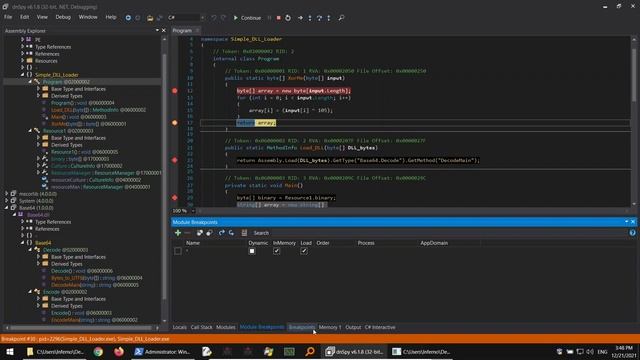Viewport: 640px width, 360px height.
Task: Click the Open file folder icon
Action: tap(150, 18)
